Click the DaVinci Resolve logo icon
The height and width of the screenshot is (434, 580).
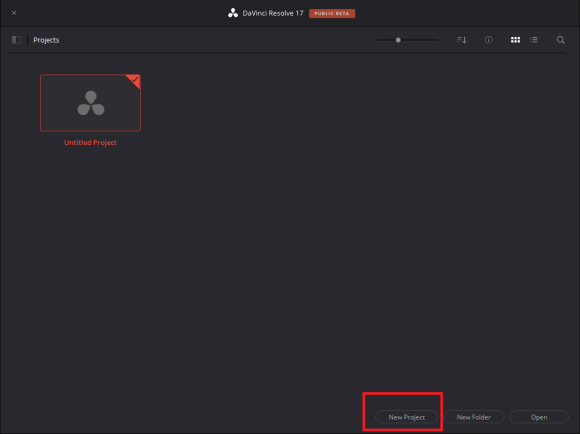coord(233,13)
